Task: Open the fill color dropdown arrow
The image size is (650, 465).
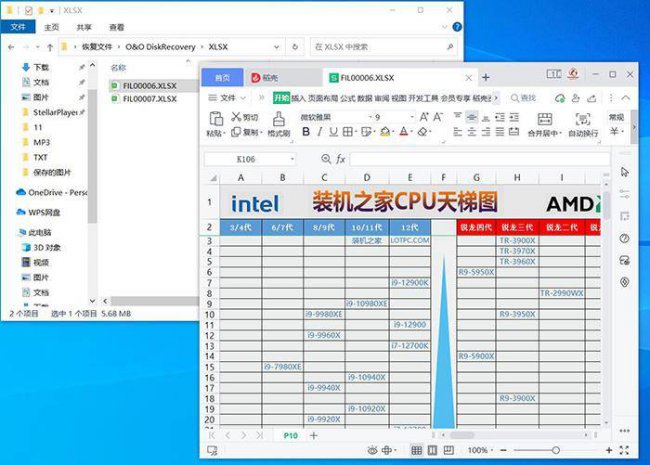Action: tap(393, 132)
